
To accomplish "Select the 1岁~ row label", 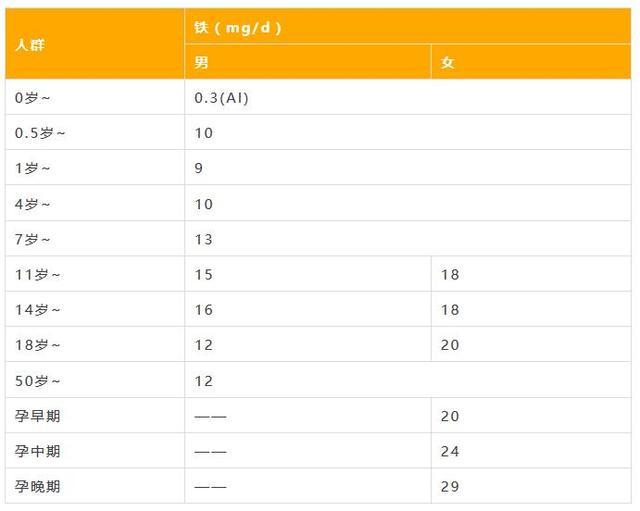I will 33,168.
